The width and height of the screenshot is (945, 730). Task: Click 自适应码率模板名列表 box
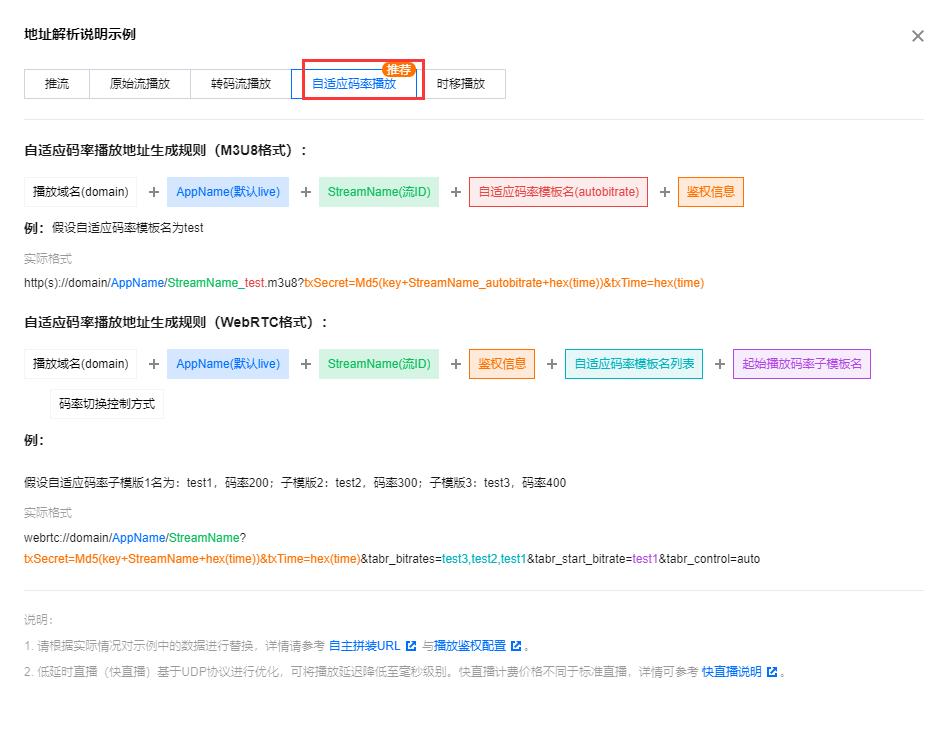pyautogui.click(x=634, y=363)
